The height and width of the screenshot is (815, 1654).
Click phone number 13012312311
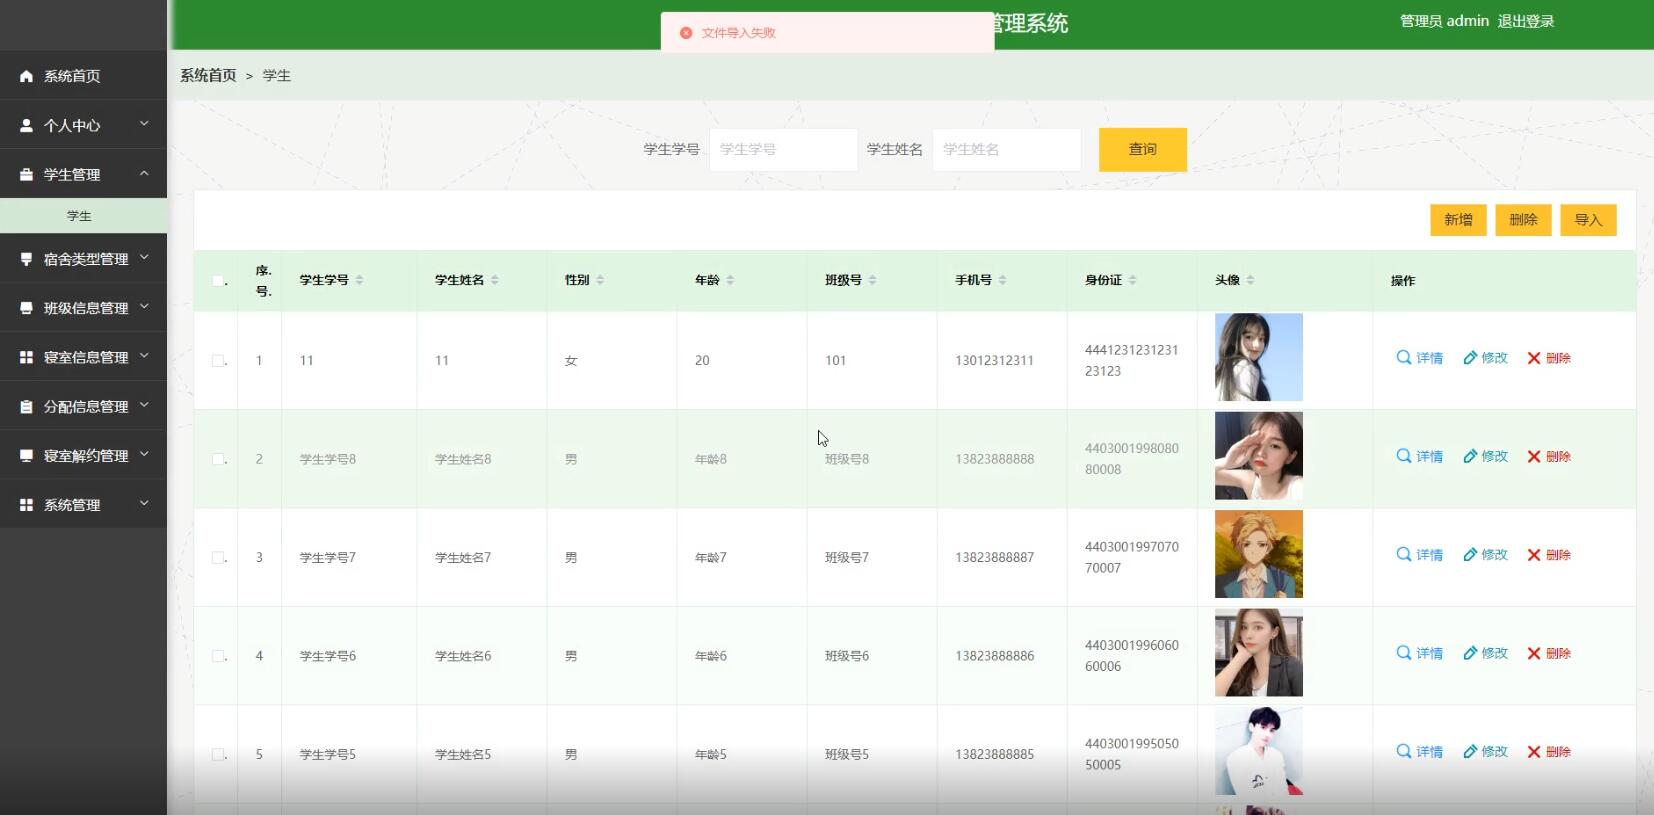pos(994,361)
